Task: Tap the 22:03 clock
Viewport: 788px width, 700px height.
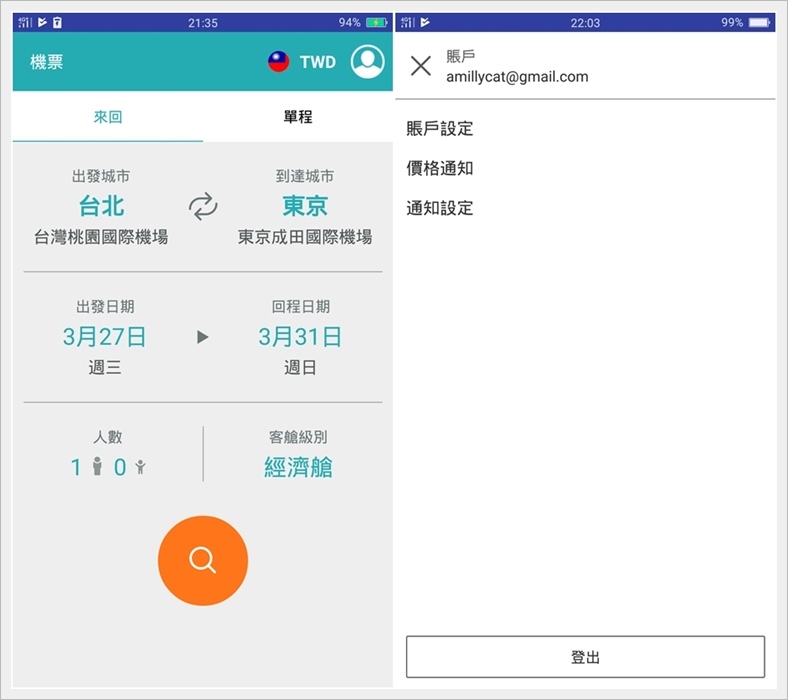Action: click(x=585, y=23)
